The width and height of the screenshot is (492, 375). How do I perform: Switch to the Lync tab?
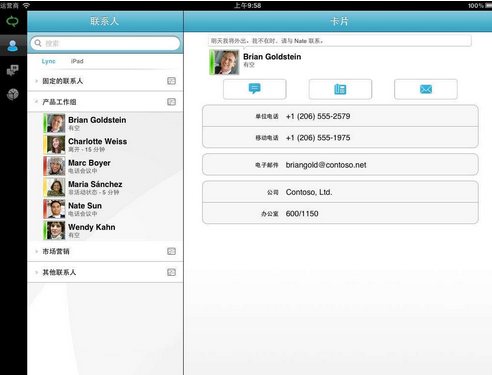click(49, 61)
